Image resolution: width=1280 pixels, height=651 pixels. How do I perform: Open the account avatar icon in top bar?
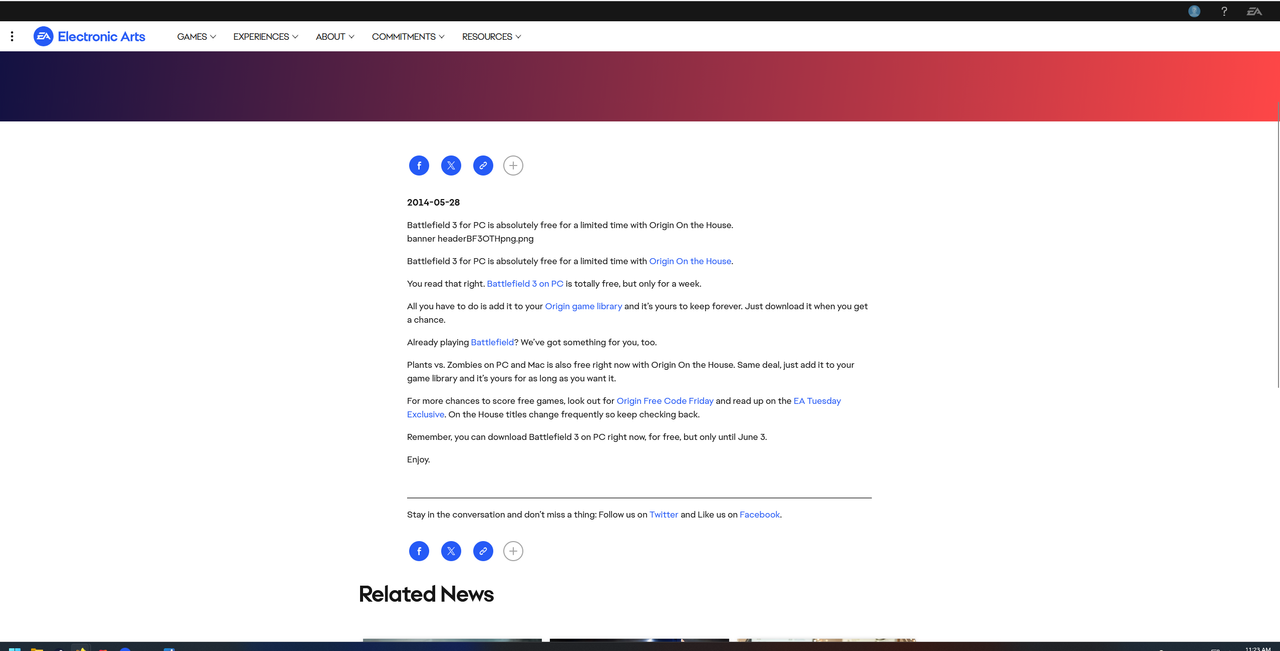tap(1194, 11)
